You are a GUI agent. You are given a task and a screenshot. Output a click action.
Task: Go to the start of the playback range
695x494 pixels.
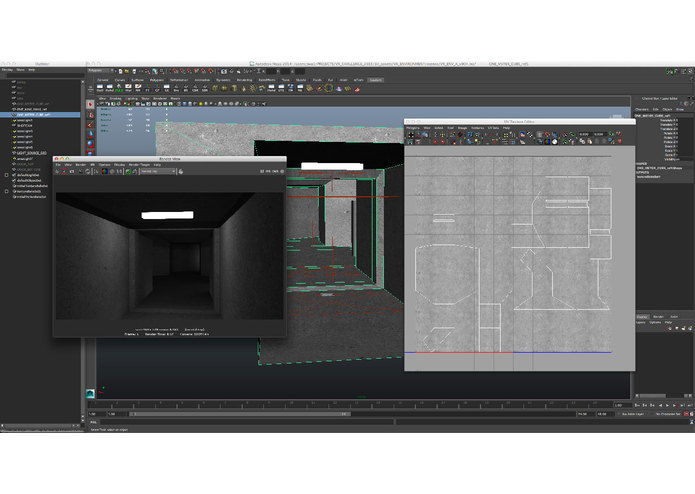point(637,405)
